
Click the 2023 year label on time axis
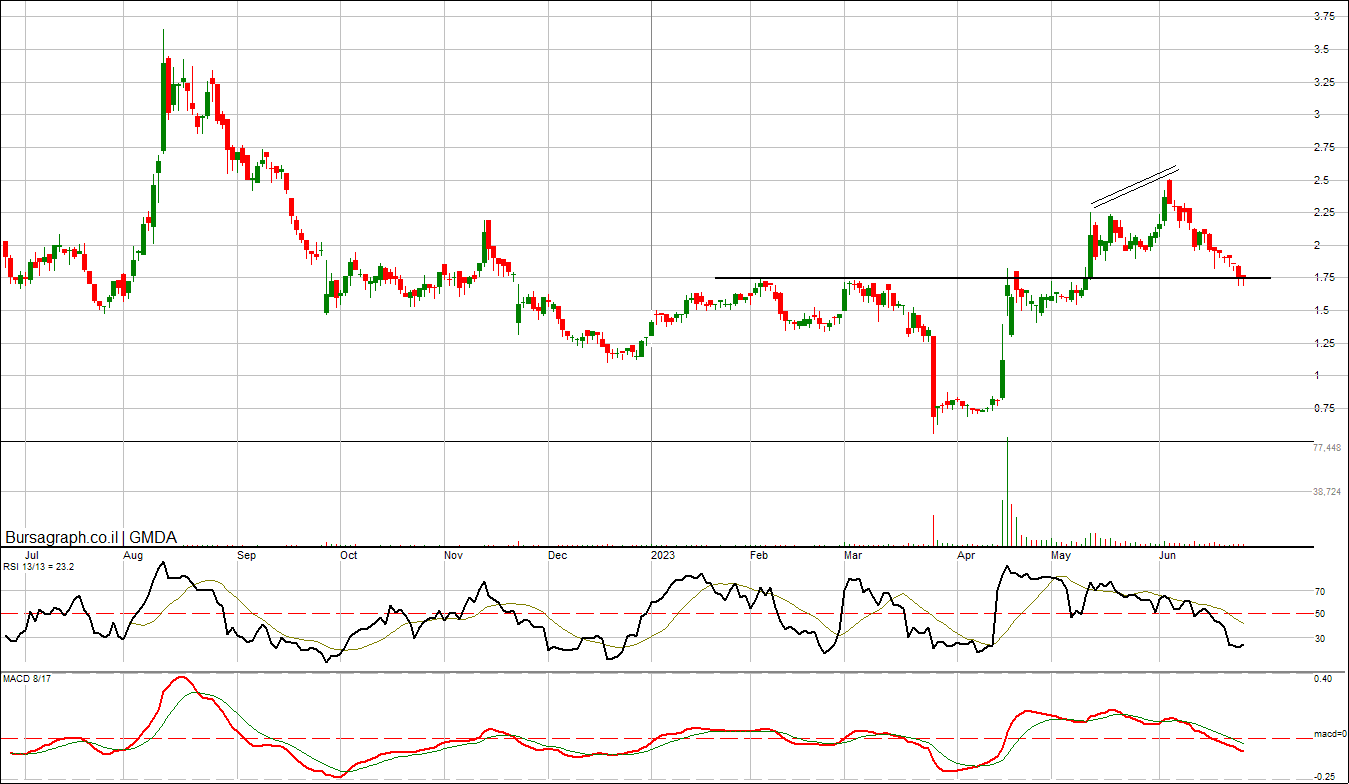click(x=665, y=554)
